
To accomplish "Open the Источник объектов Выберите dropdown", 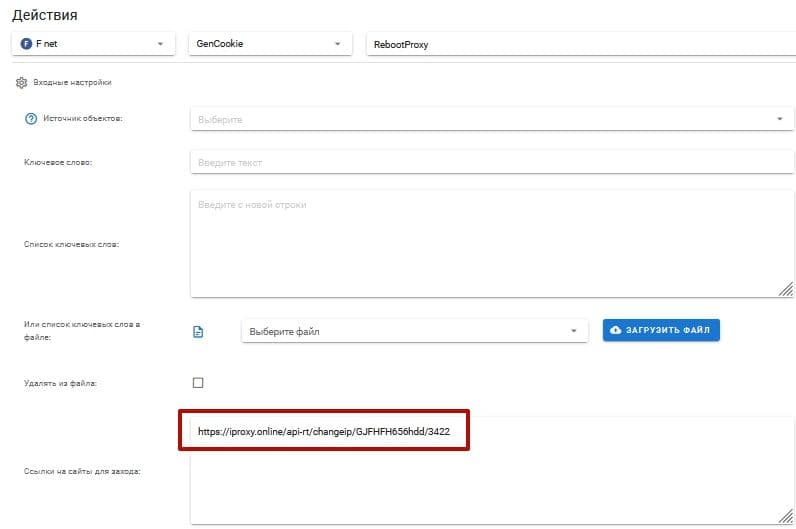I will point(779,119).
